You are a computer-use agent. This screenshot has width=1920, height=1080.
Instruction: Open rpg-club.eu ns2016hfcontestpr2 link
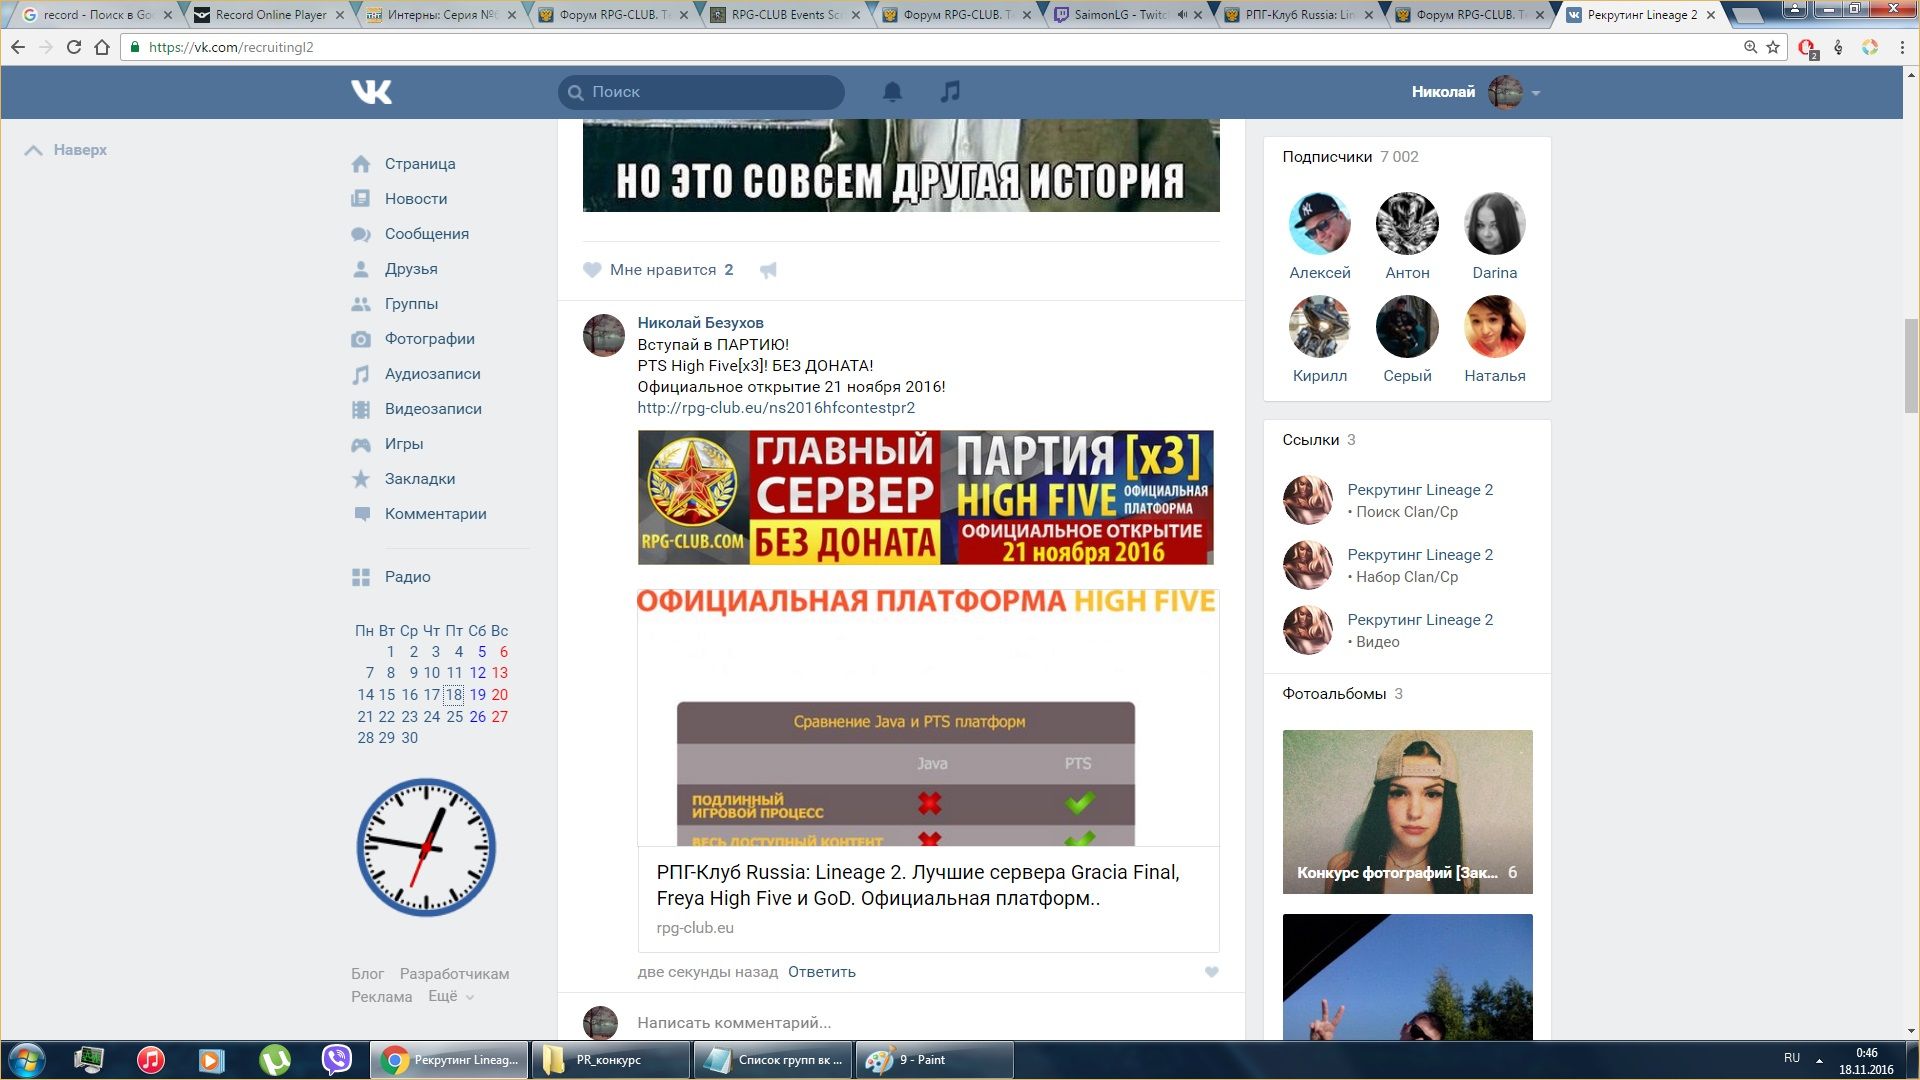coord(776,408)
